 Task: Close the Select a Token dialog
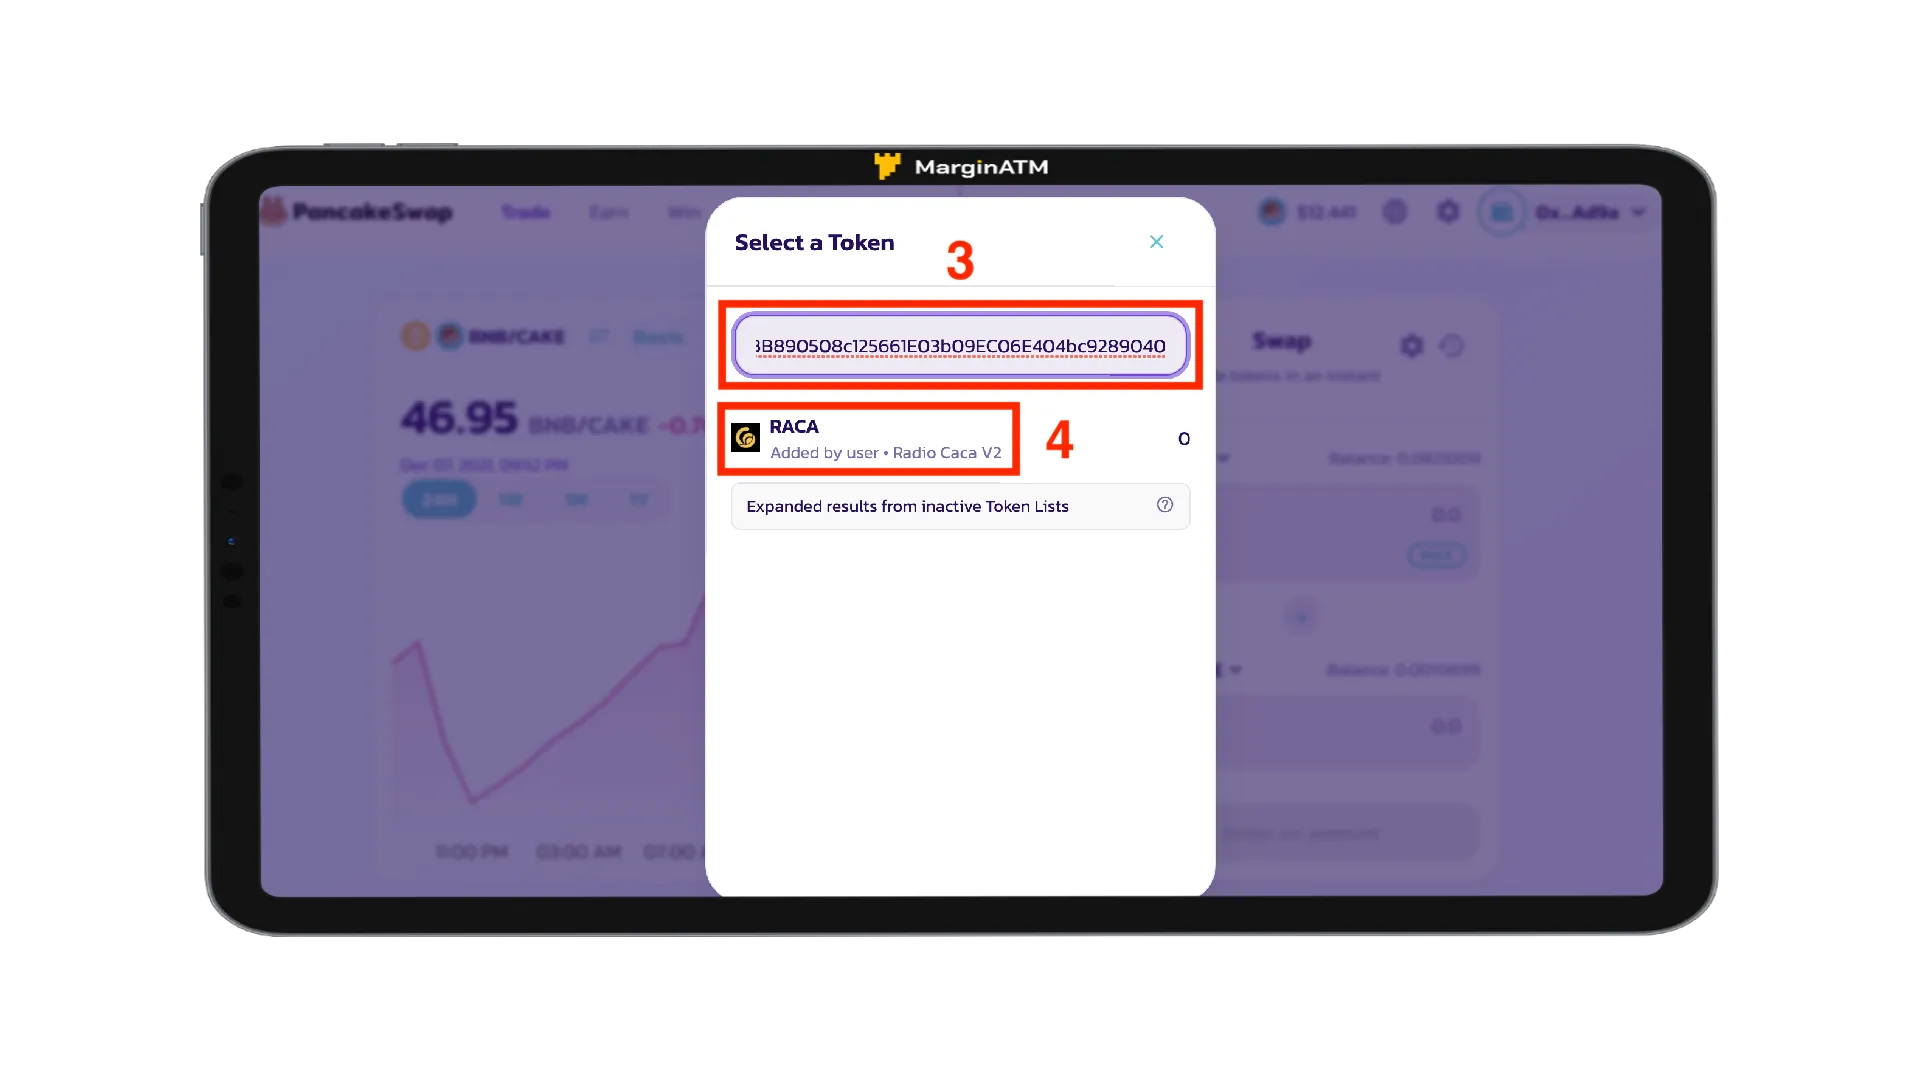(x=1156, y=241)
